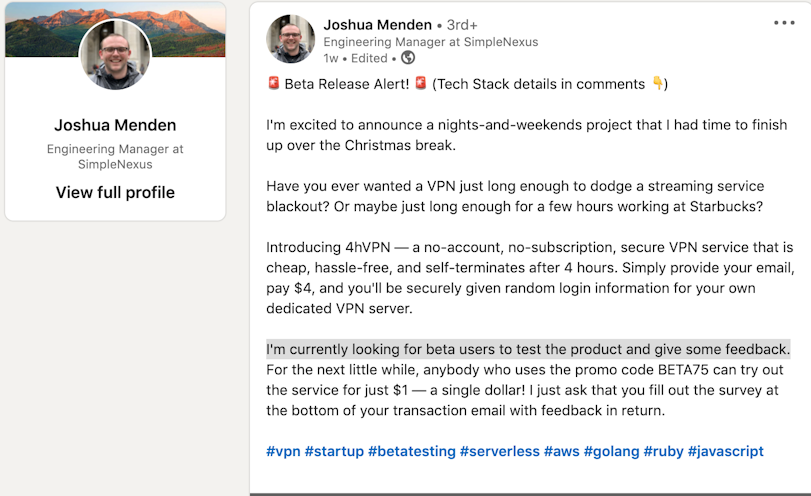Click the Engineering Manager at SimpleNexus subtitle in post

tap(430, 42)
